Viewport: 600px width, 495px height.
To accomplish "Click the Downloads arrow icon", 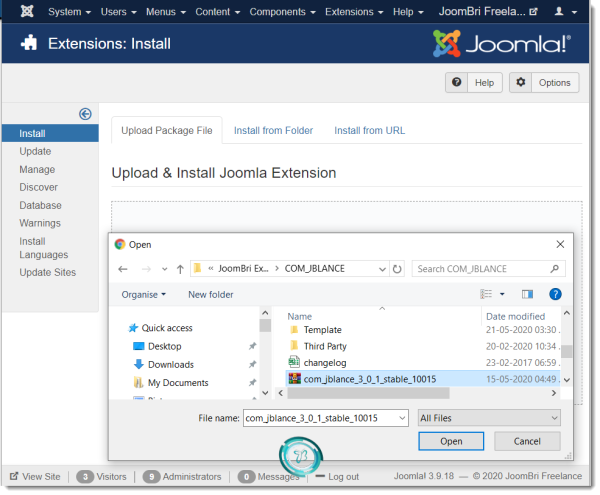I will pyautogui.click(x=139, y=364).
